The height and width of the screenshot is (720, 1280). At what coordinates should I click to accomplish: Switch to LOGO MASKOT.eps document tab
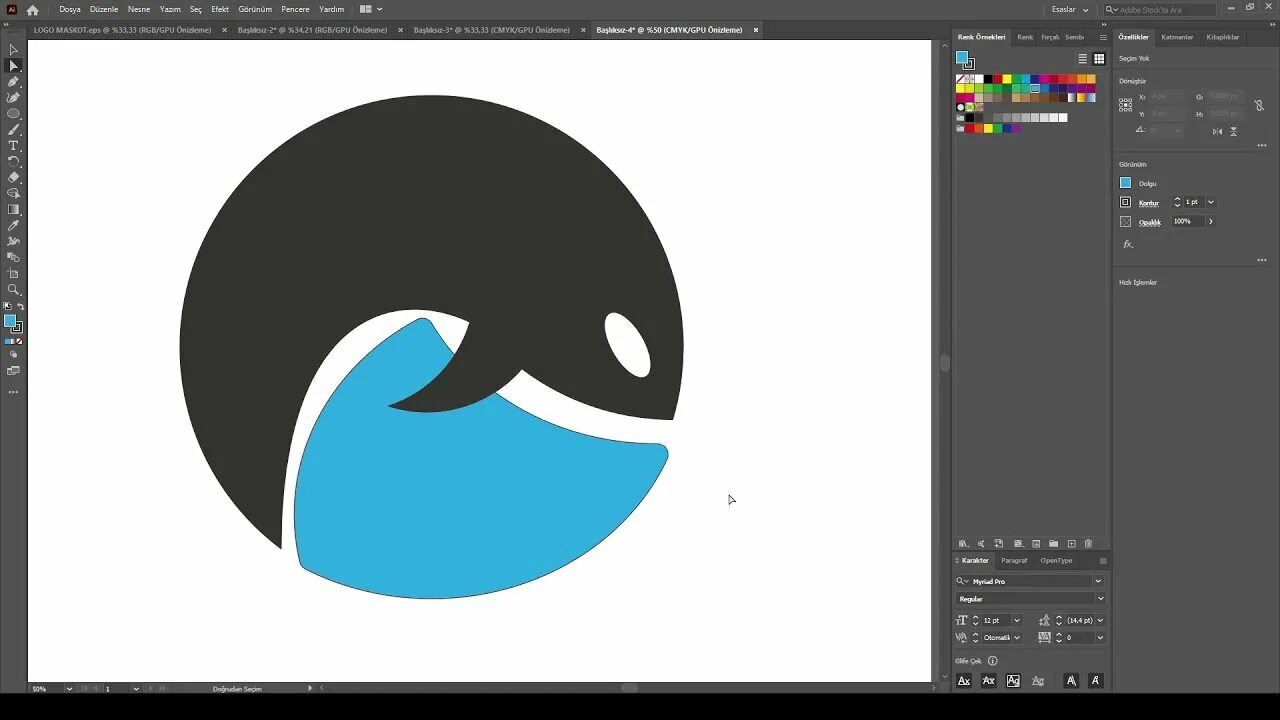(x=123, y=30)
